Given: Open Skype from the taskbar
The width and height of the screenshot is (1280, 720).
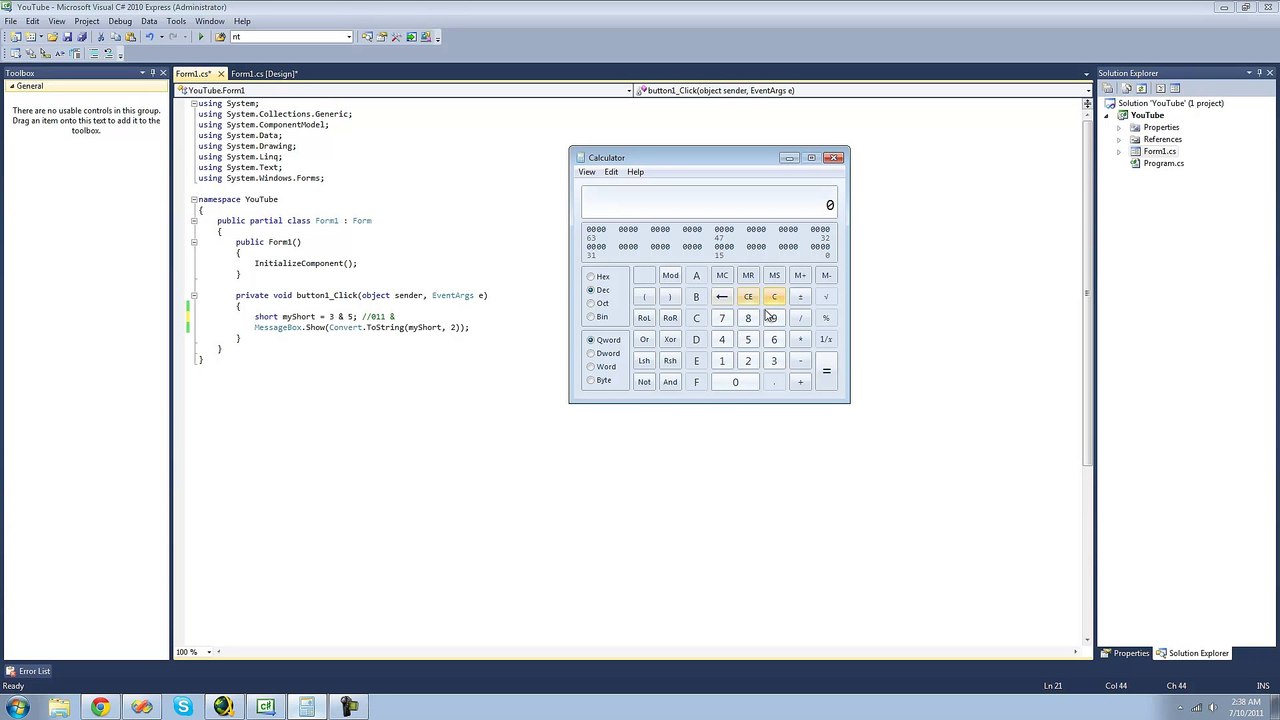Looking at the screenshot, I should tap(183, 707).
